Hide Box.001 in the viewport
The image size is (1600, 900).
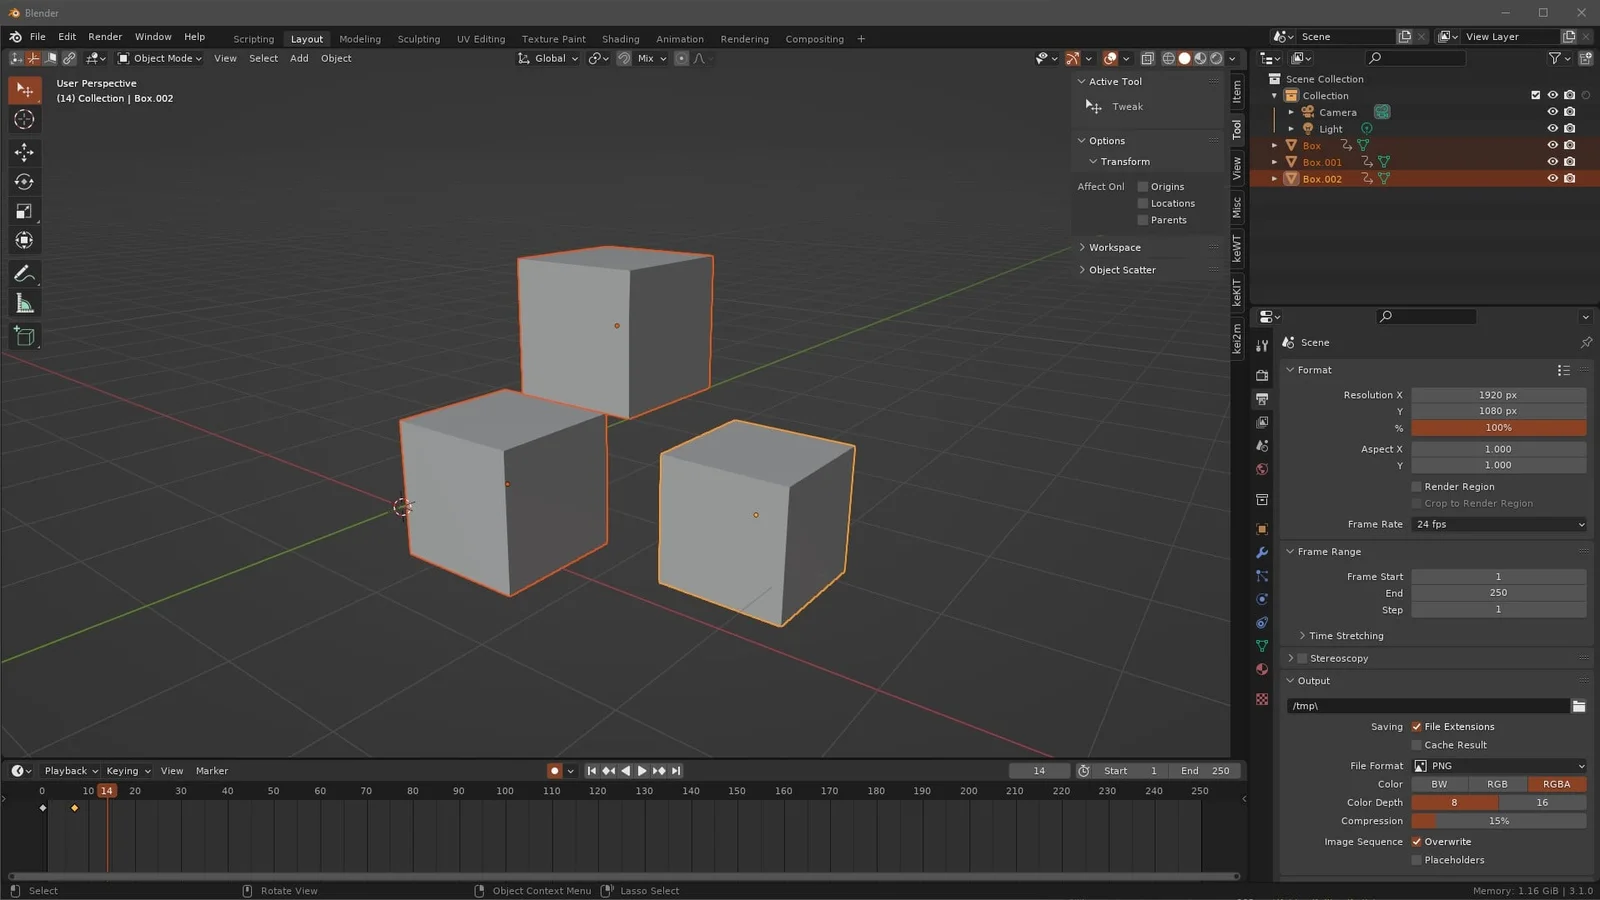click(1553, 161)
